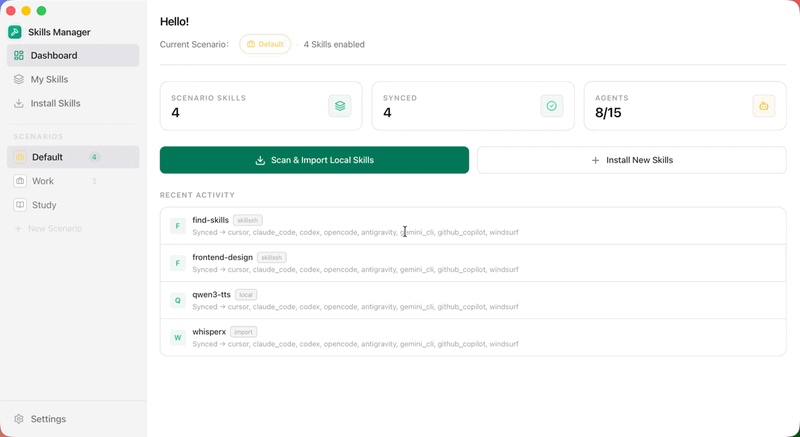This screenshot has height=437, width=800.
Task: Click the Work scenario briefcase icon
Action: point(20,181)
